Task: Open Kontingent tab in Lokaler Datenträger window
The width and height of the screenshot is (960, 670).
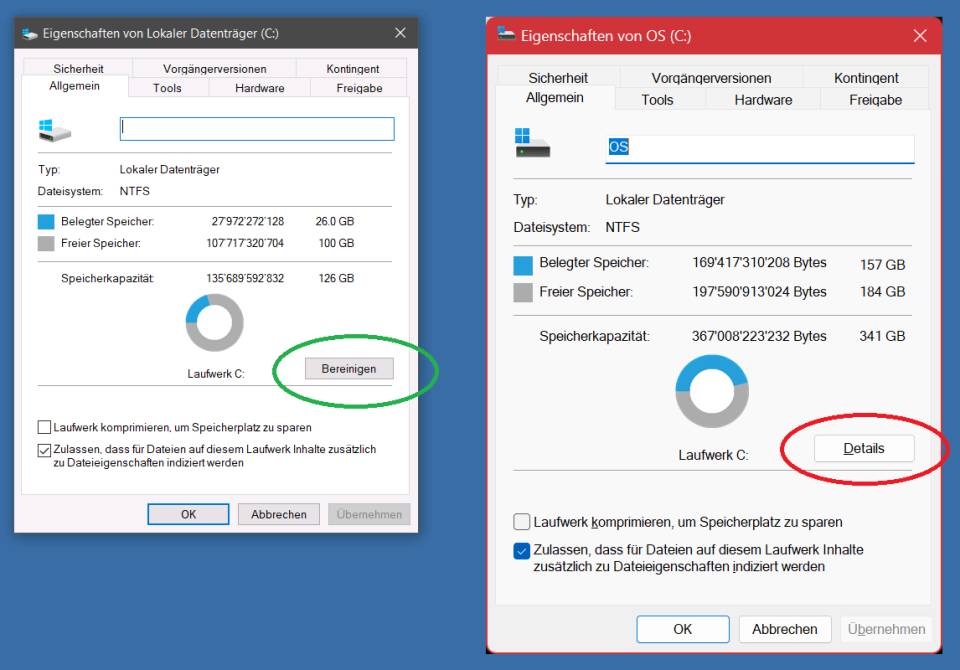Action: pos(353,68)
